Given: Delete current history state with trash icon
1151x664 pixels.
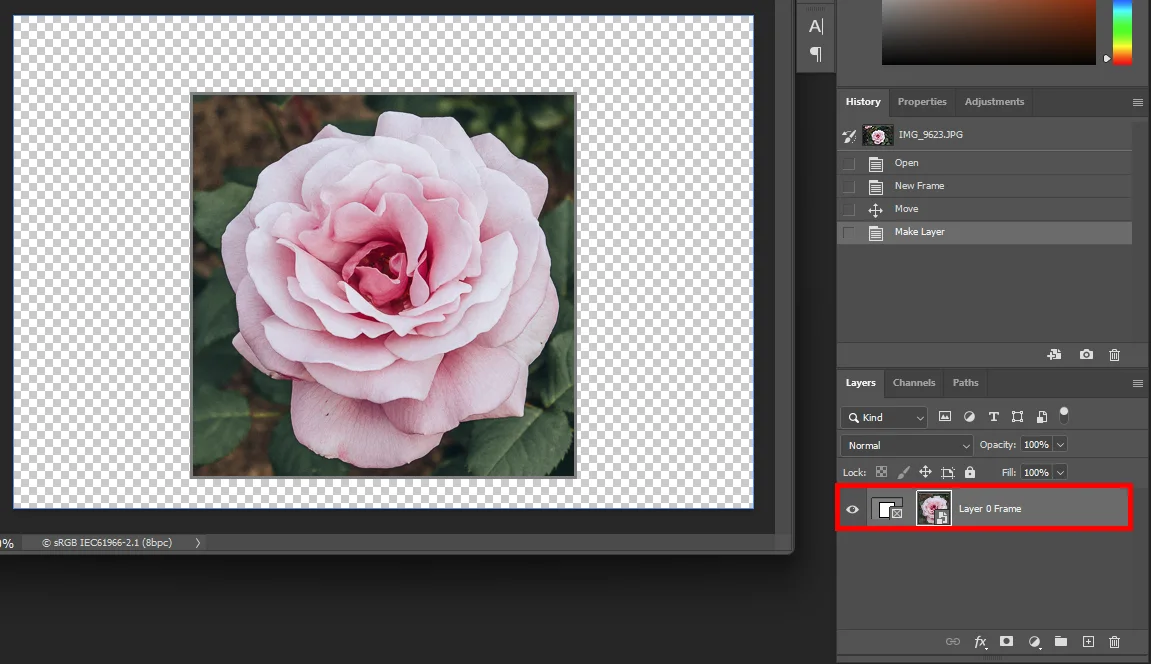Looking at the screenshot, I should [x=1114, y=355].
